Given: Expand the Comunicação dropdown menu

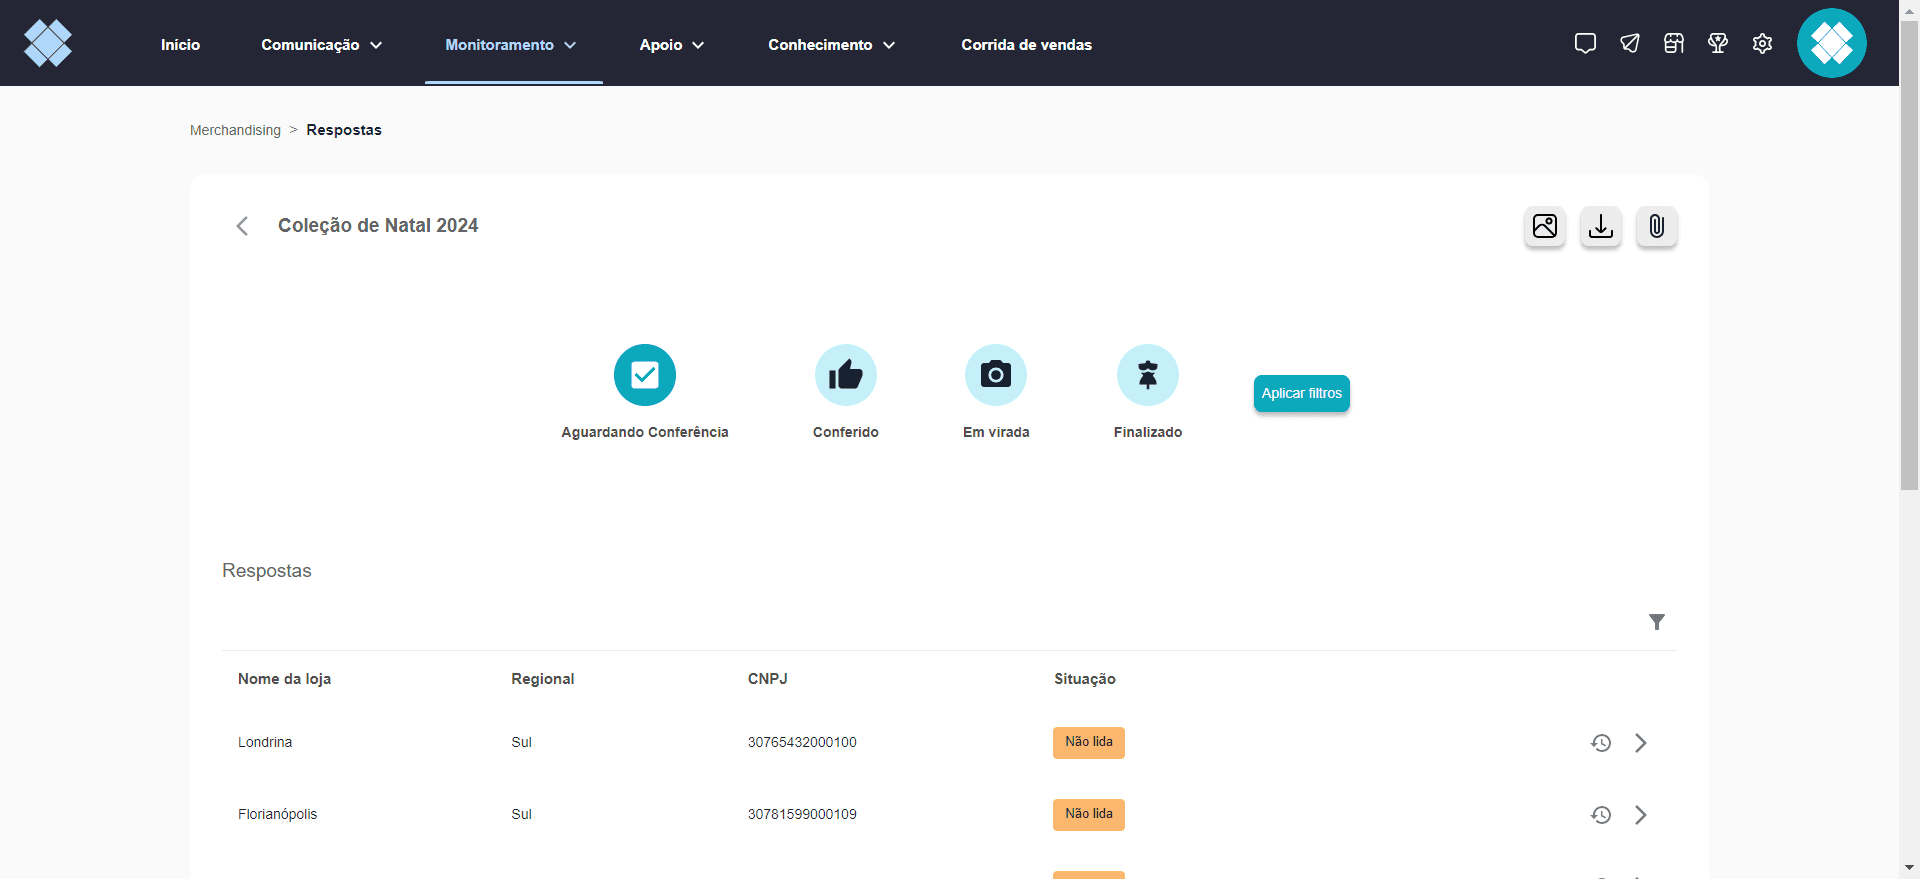Looking at the screenshot, I should coord(321,45).
